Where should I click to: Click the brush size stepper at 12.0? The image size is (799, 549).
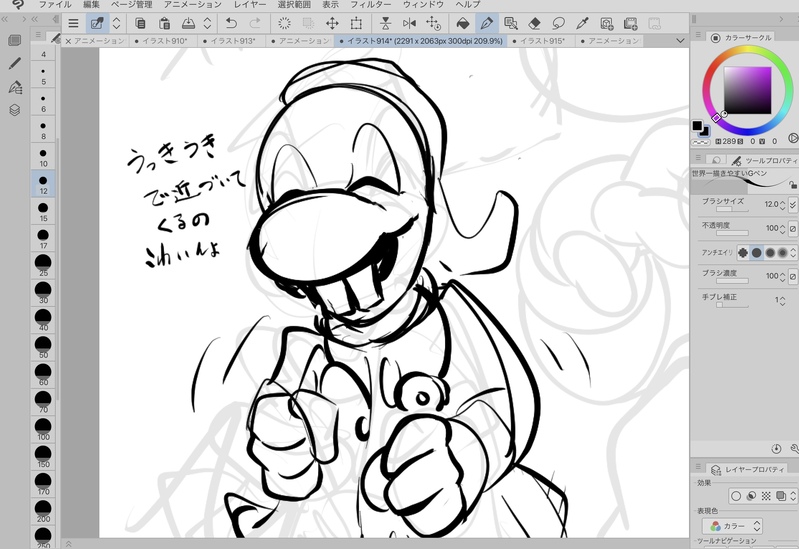point(783,204)
